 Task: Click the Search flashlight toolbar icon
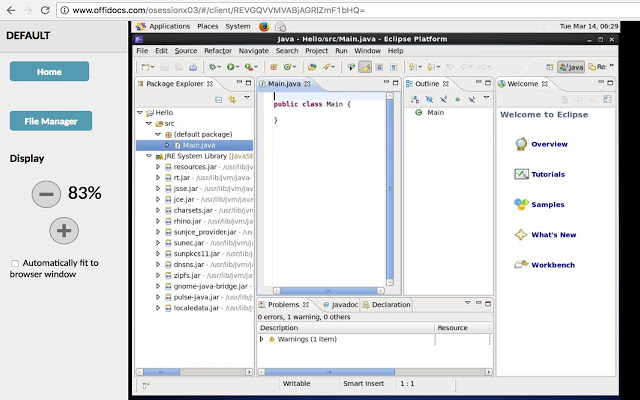coord(327,67)
